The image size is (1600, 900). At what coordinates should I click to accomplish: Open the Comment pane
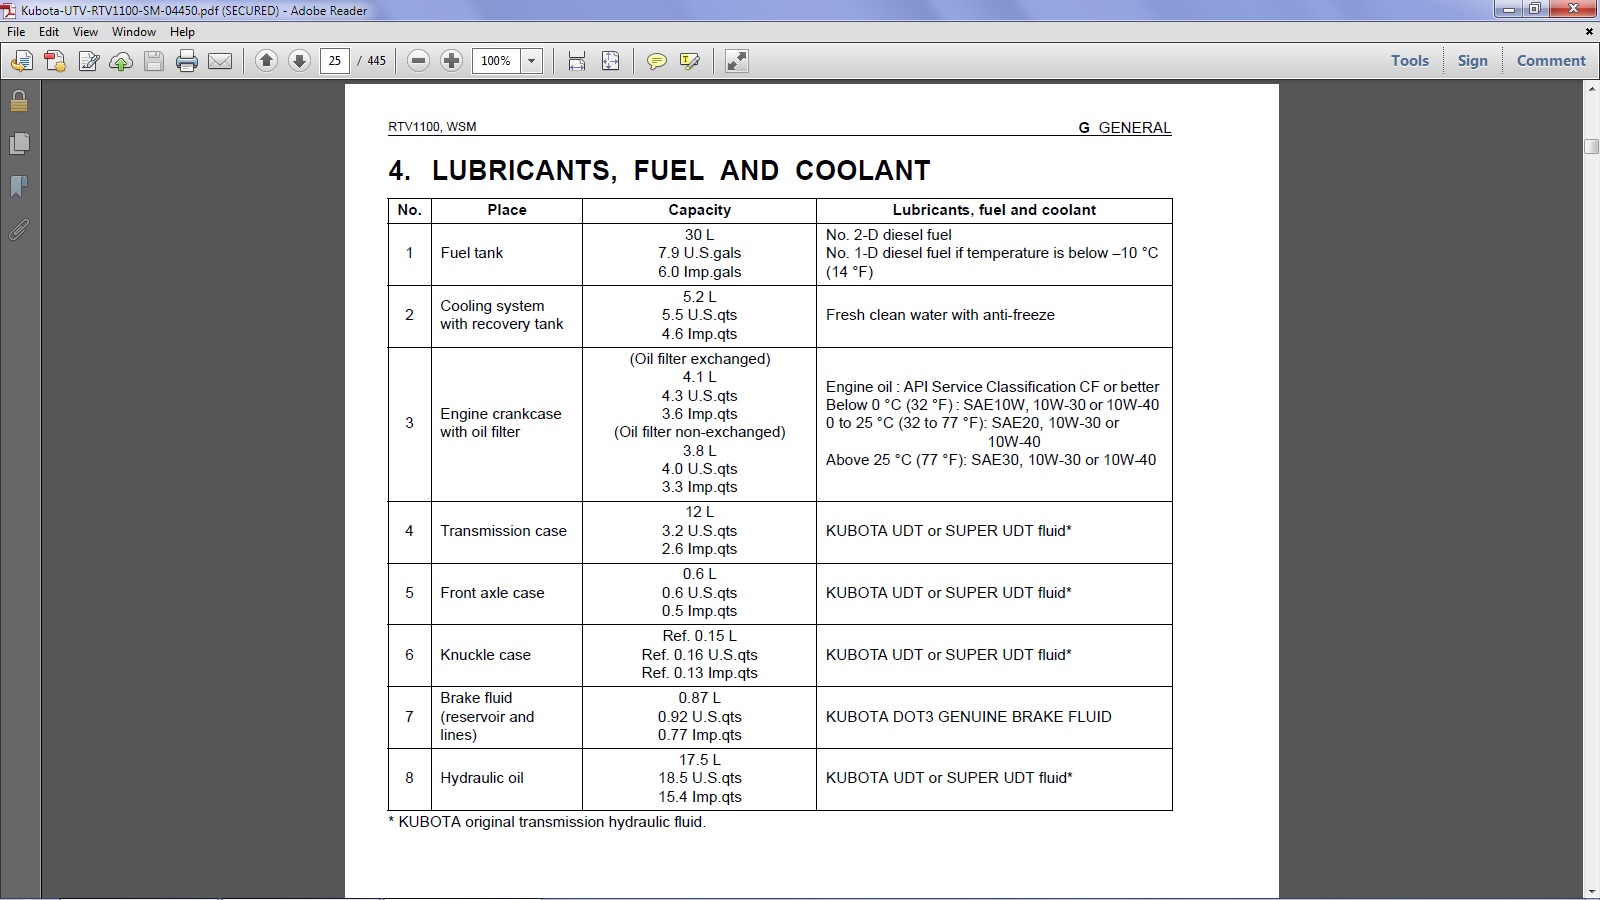click(1551, 60)
